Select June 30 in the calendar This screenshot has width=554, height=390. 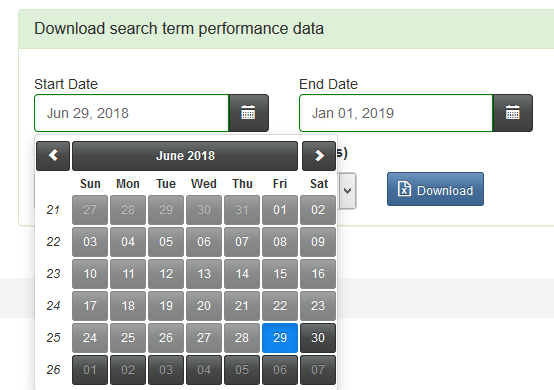[318, 338]
